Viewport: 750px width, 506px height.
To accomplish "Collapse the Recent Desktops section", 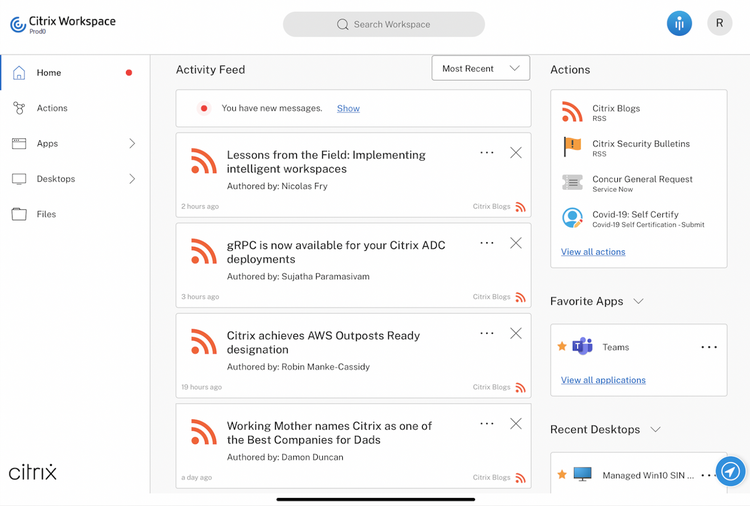I will (655, 429).
